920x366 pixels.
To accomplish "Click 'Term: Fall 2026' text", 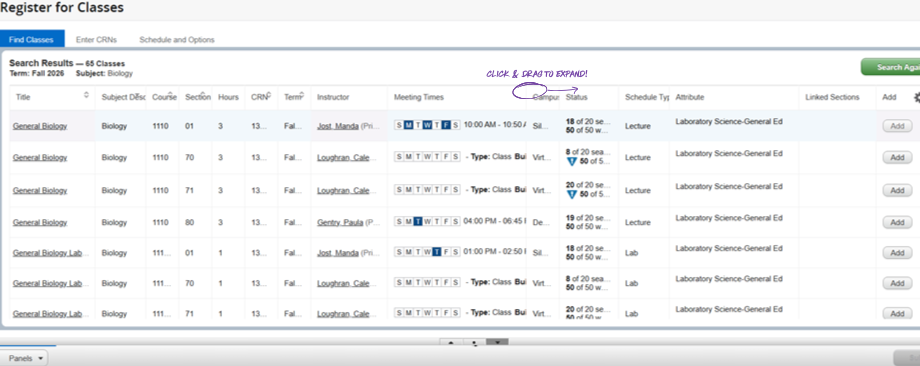I will (x=37, y=74).
